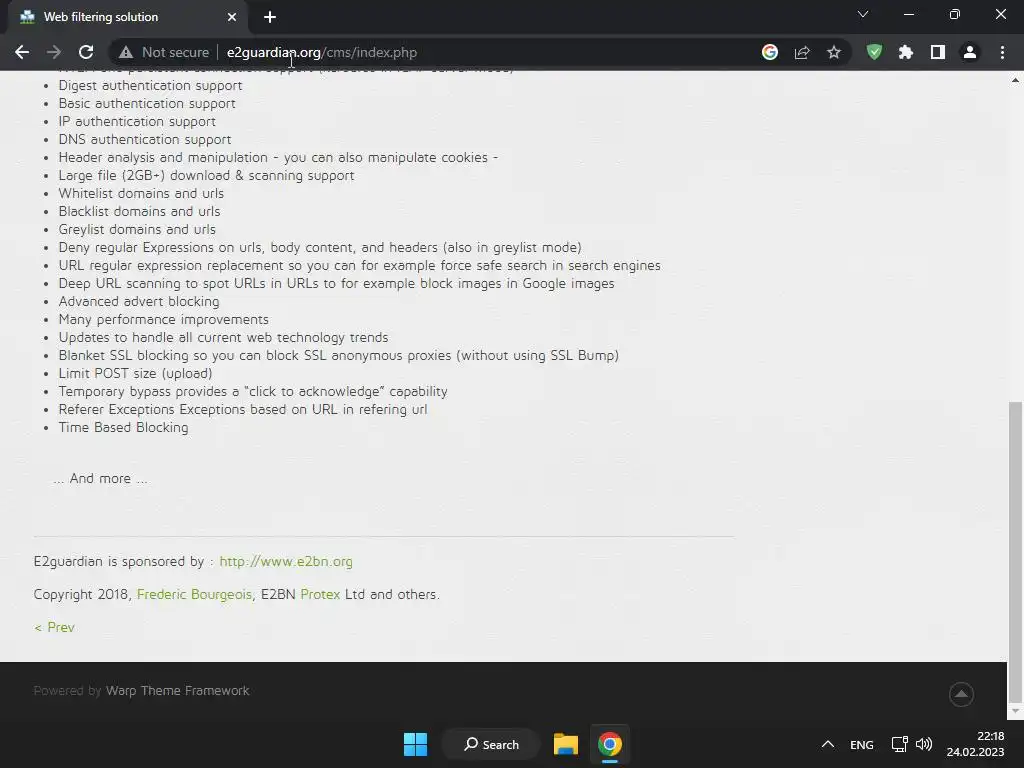Click the scrollbar down arrow
Screen dimensions: 1024x768
1015,711
